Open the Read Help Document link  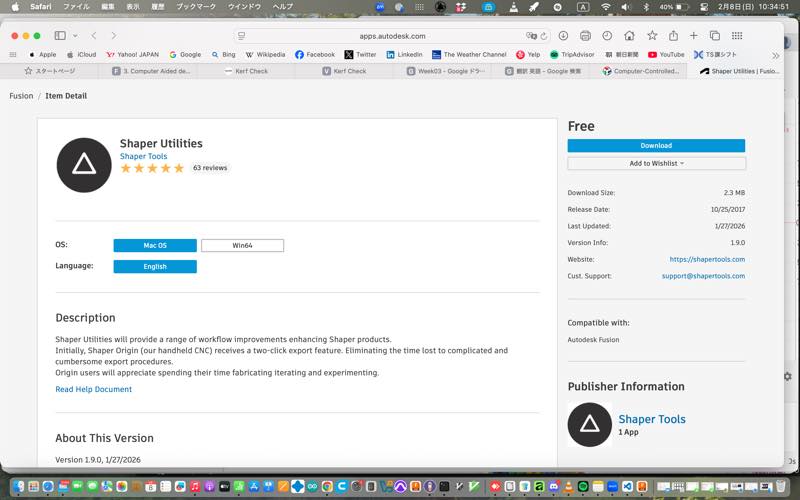point(93,389)
